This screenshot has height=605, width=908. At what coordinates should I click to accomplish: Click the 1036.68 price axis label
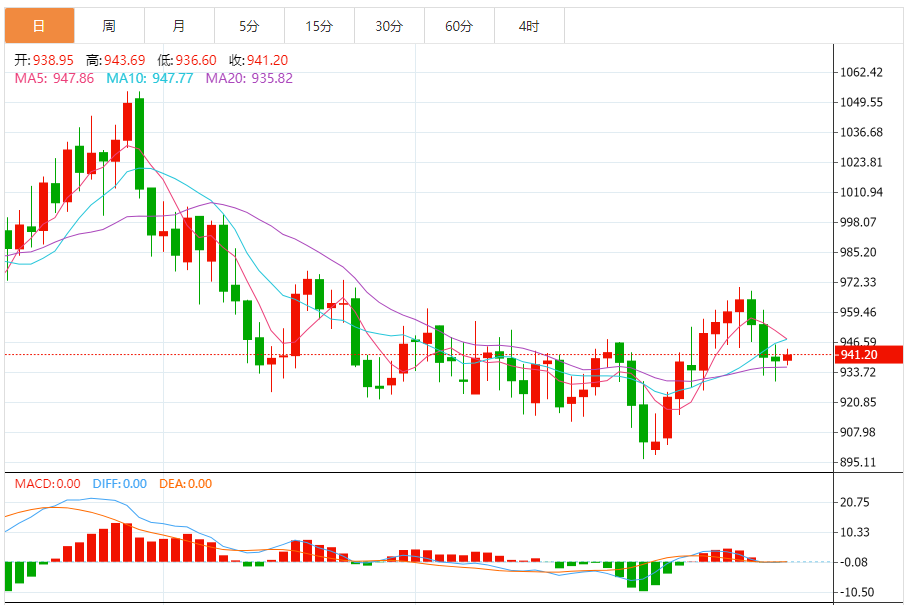tap(862, 133)
